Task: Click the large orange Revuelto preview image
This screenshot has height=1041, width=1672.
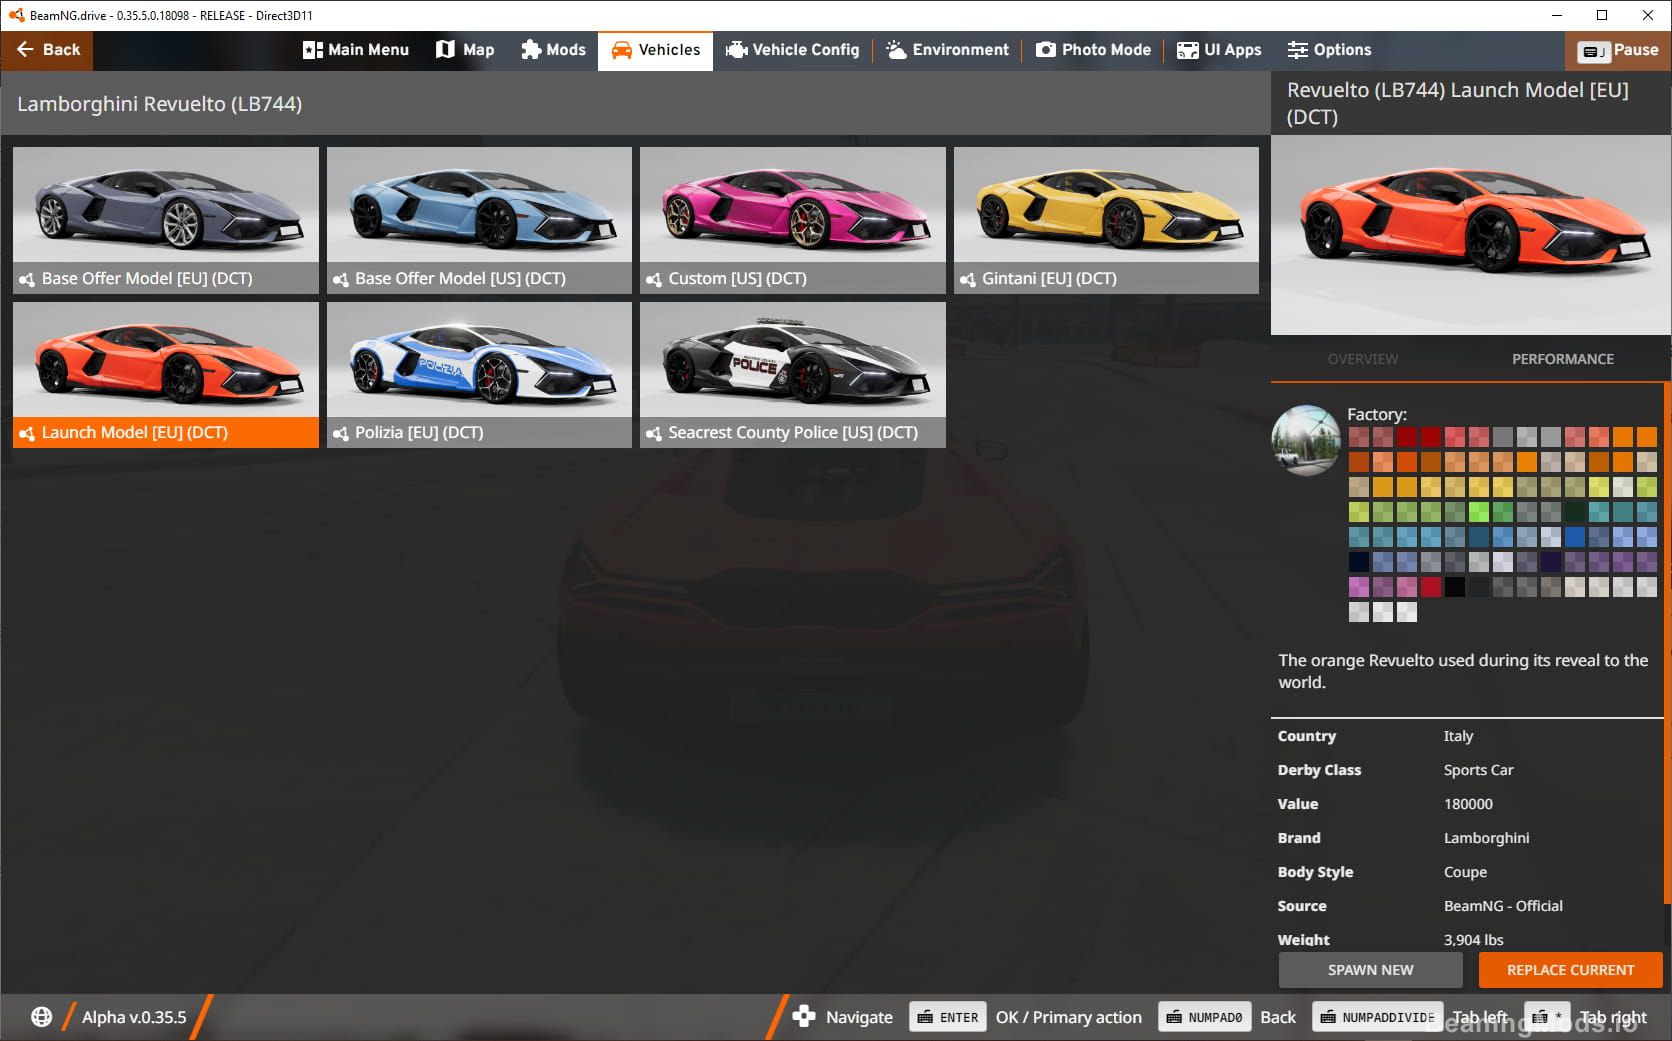Action: tap(1470, 235)
